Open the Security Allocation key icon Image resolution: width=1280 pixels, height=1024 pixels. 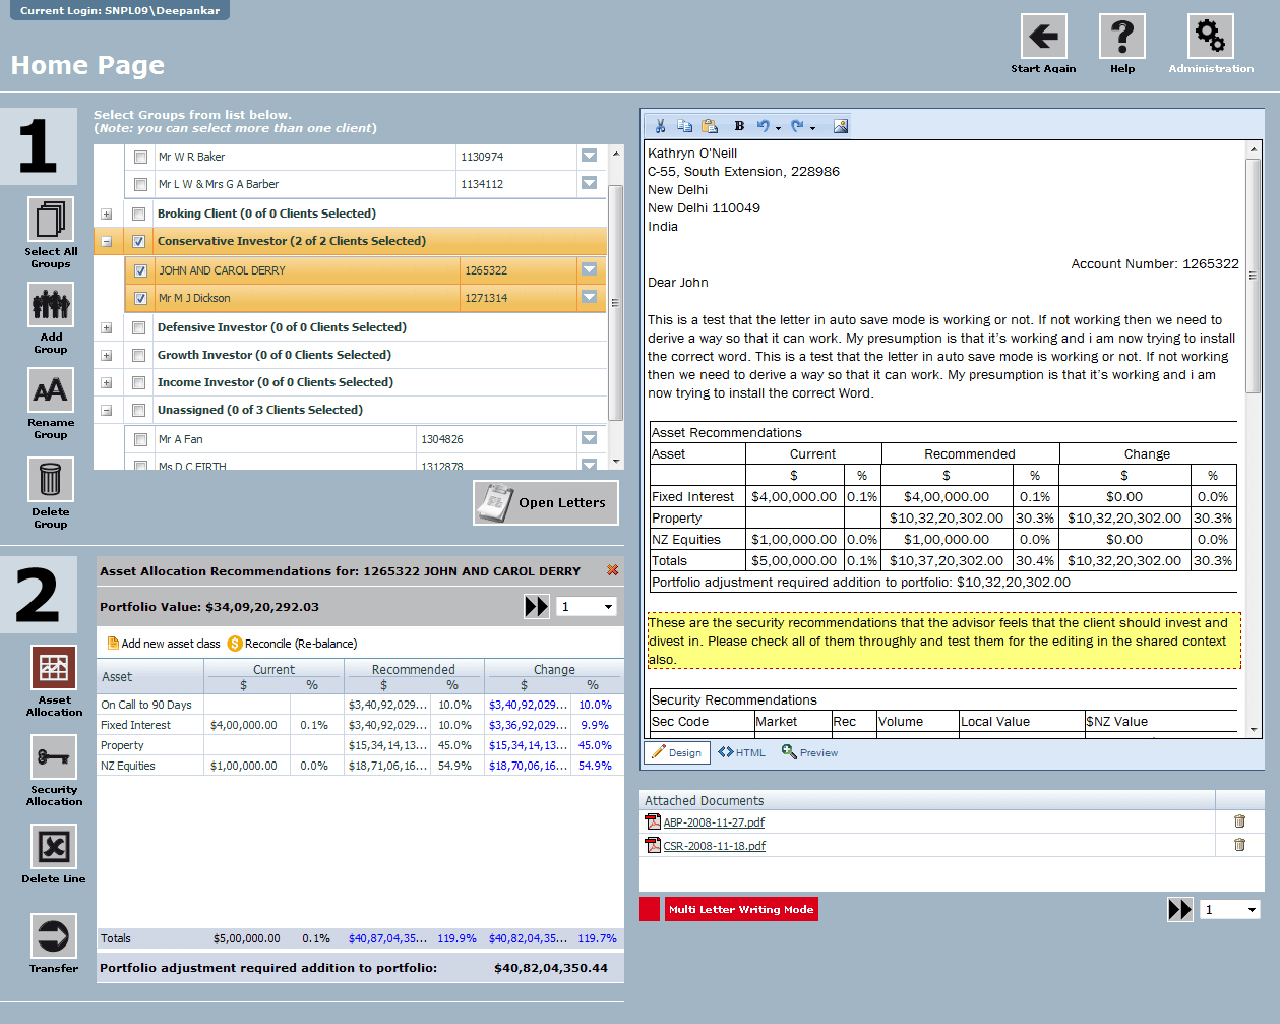click(x=54, y=758)
